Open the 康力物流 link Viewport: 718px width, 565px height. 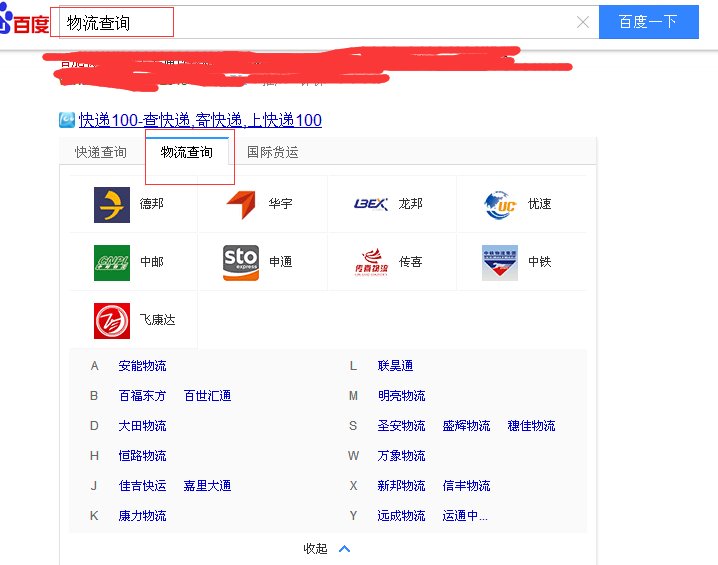pyautogui.click(x=142, y=516)
